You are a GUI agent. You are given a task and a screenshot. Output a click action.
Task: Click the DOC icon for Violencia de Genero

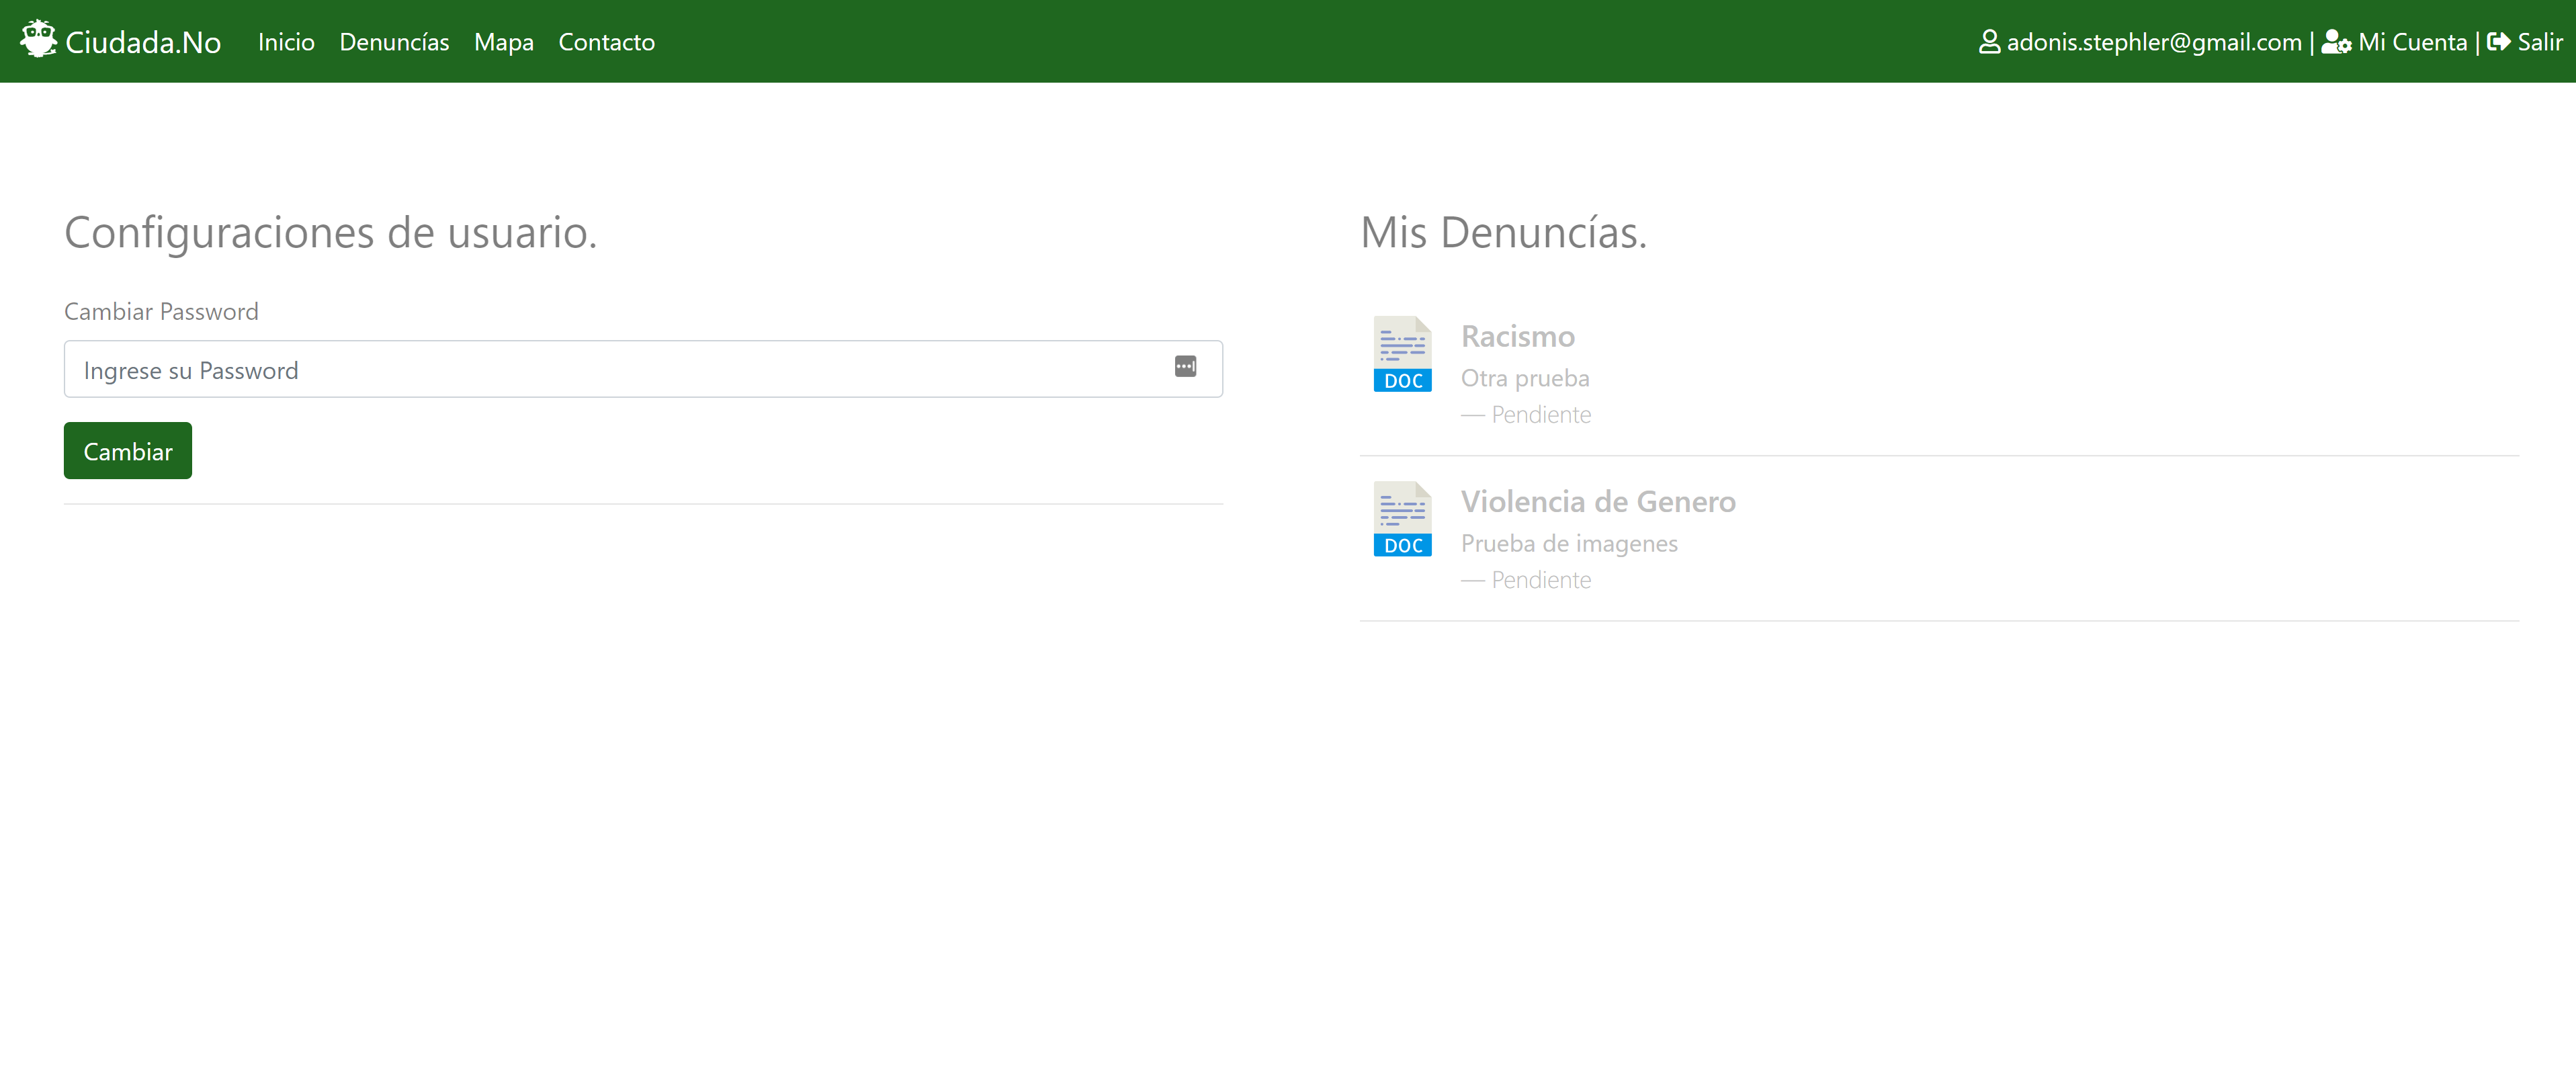(1402, 519)
